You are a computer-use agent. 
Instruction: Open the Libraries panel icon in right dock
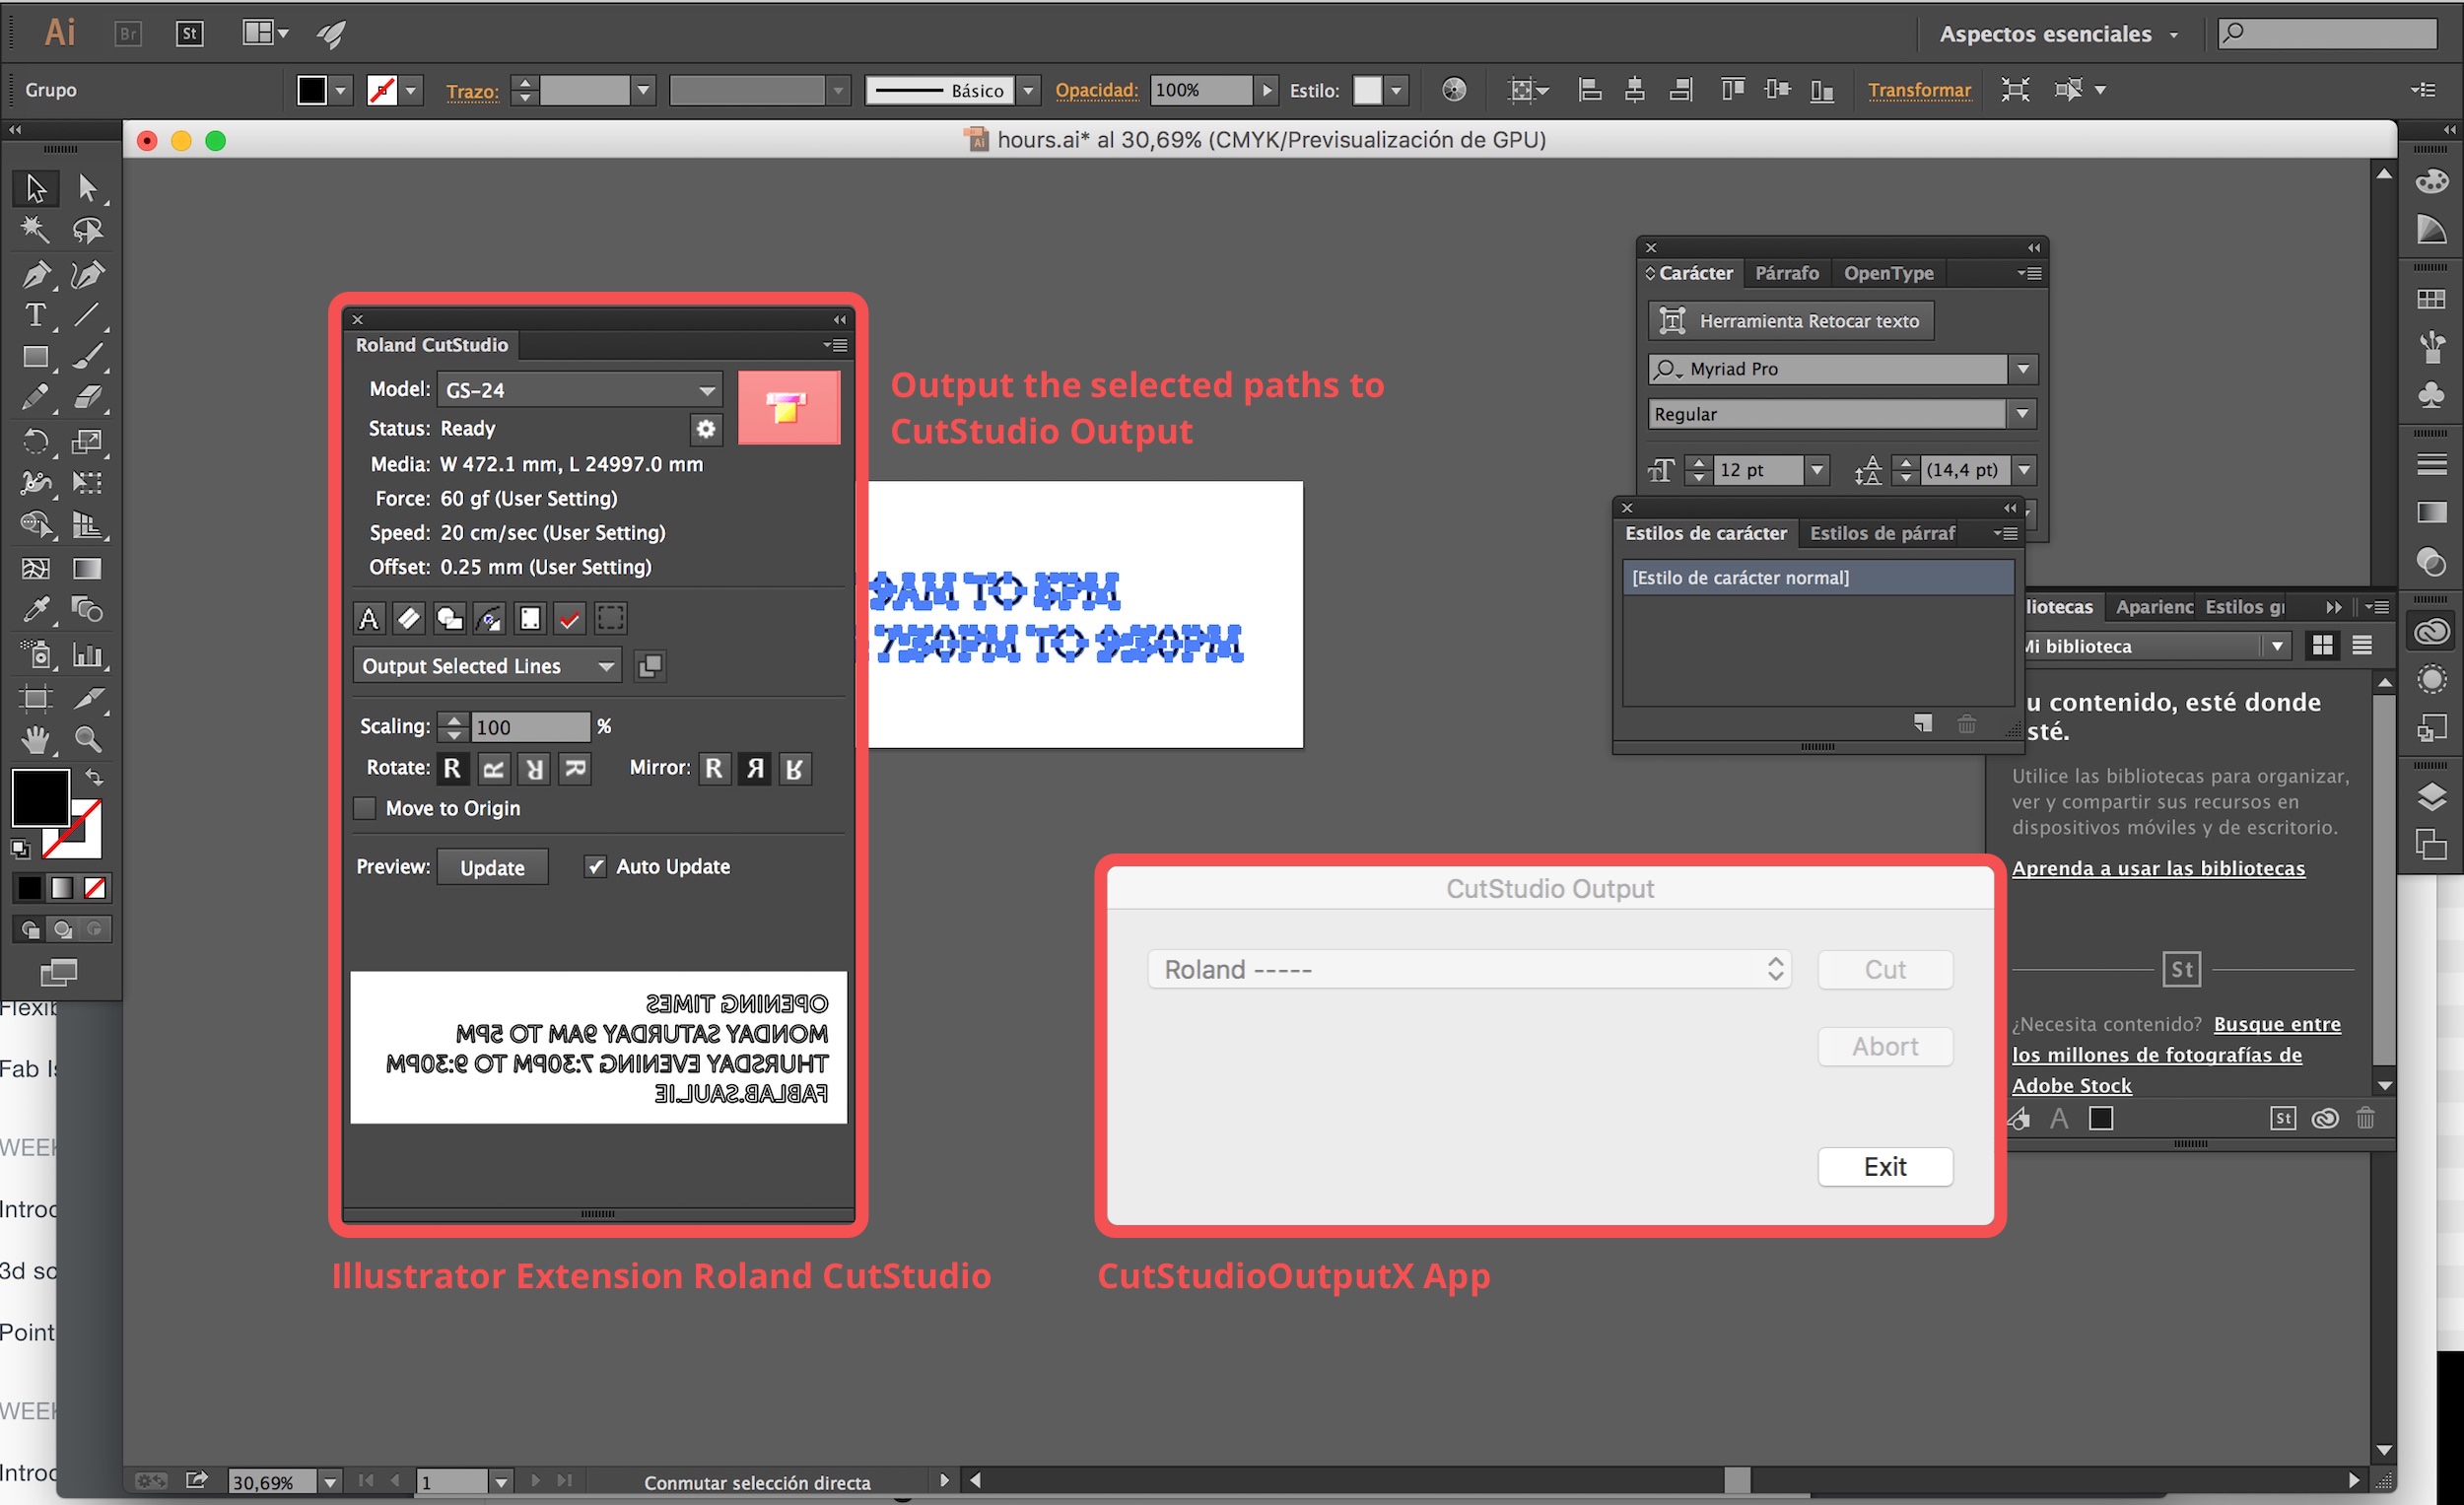point(2431,632)
